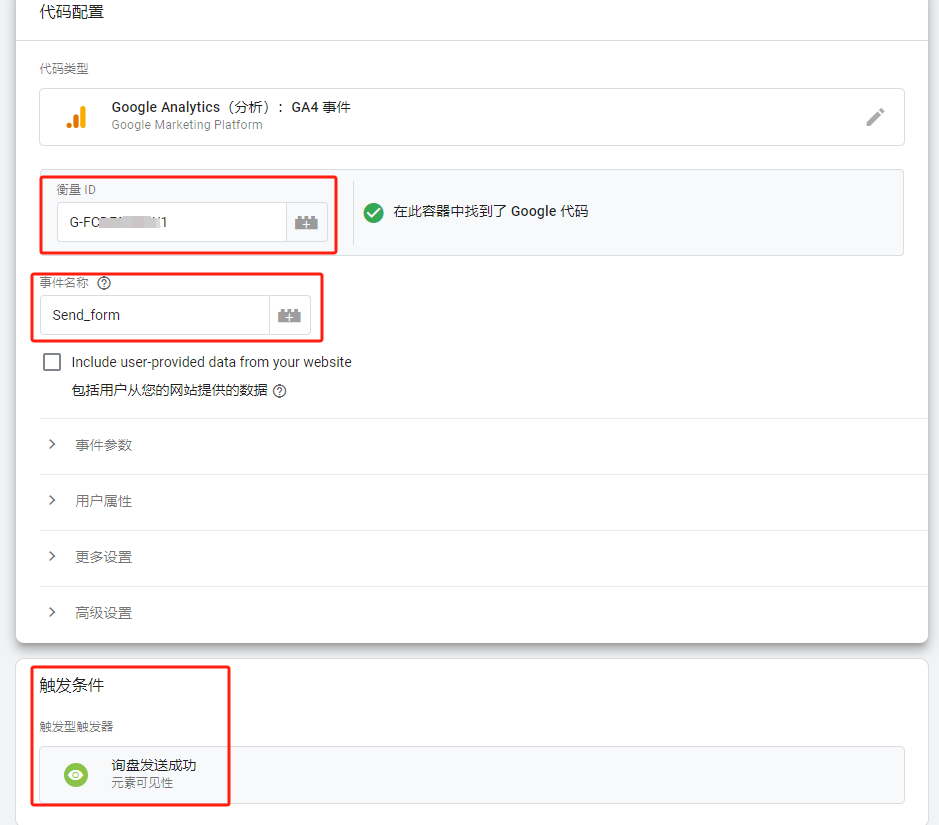Click the Google Analytics bar chart icon

77,117
